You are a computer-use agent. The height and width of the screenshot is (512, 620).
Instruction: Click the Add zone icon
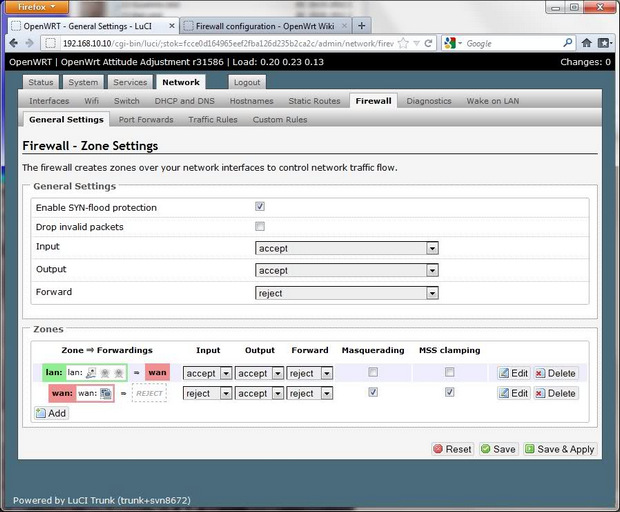[x=41, y=413]
